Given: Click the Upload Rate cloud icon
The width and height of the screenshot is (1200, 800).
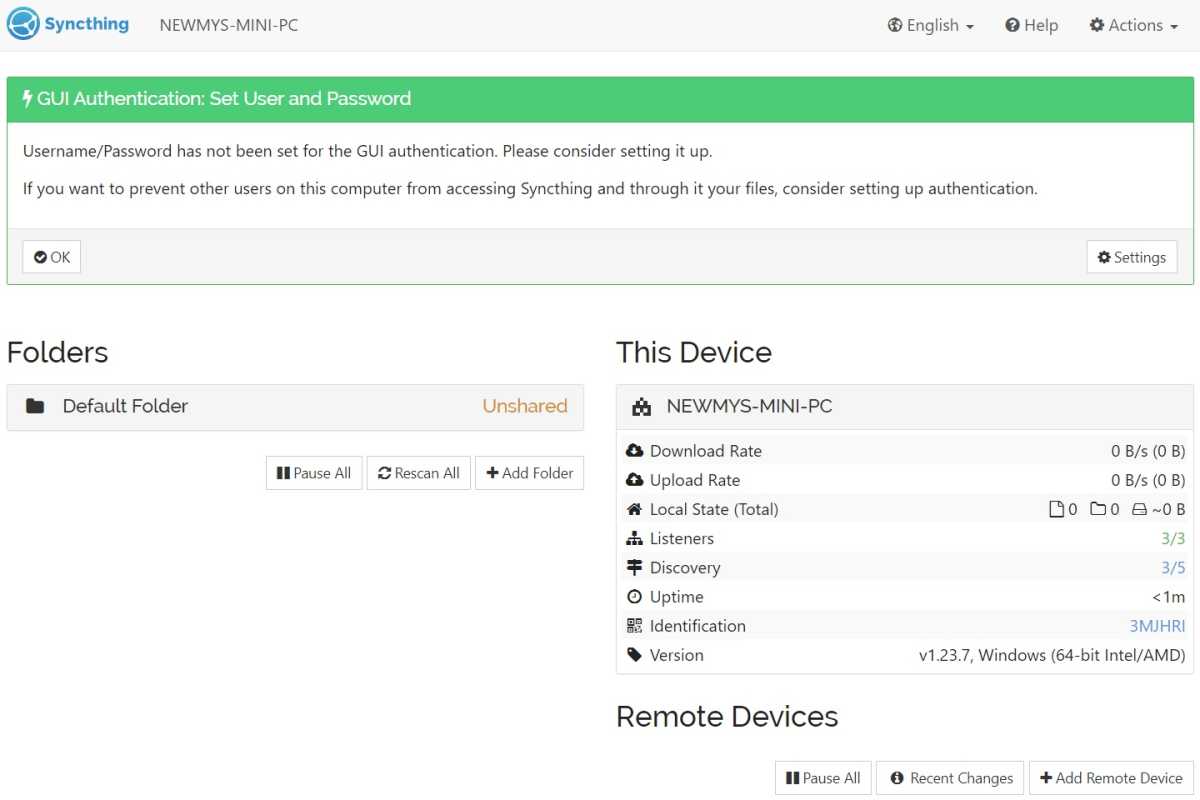Looking at the screenshot, I should [x=634, y=480].
